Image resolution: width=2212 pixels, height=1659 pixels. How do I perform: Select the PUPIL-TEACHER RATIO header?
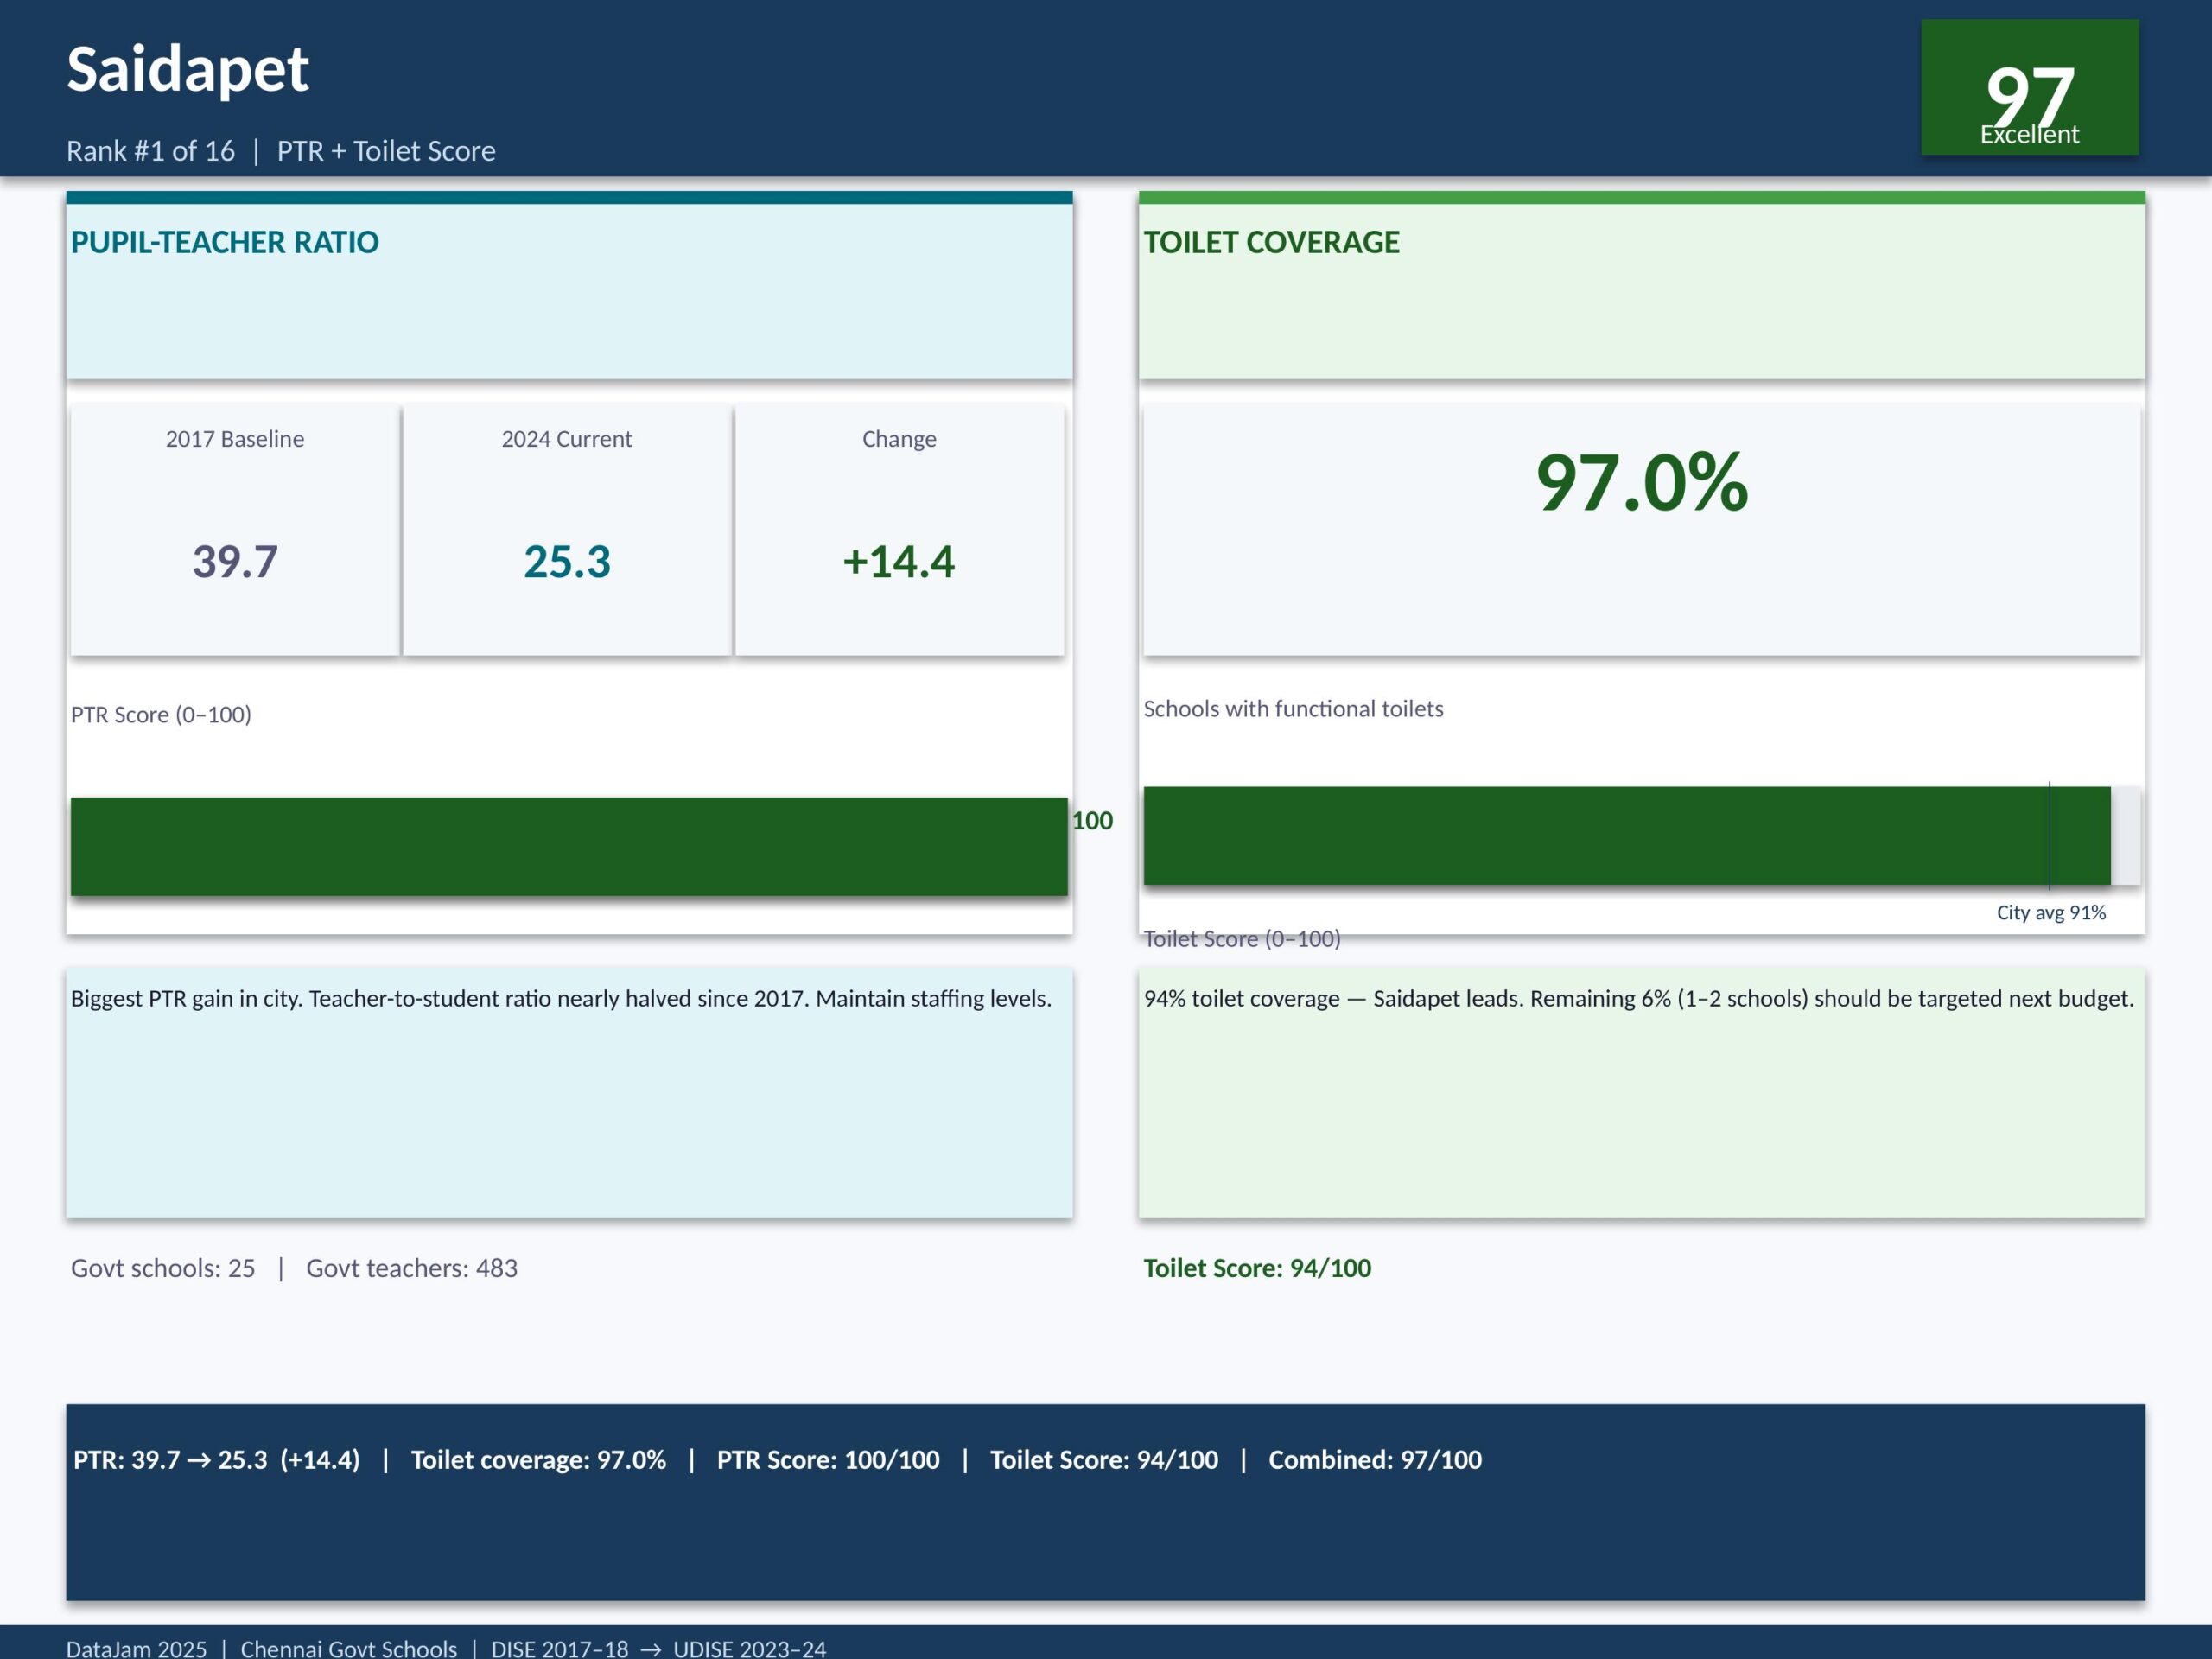click(x=224, y=242)
